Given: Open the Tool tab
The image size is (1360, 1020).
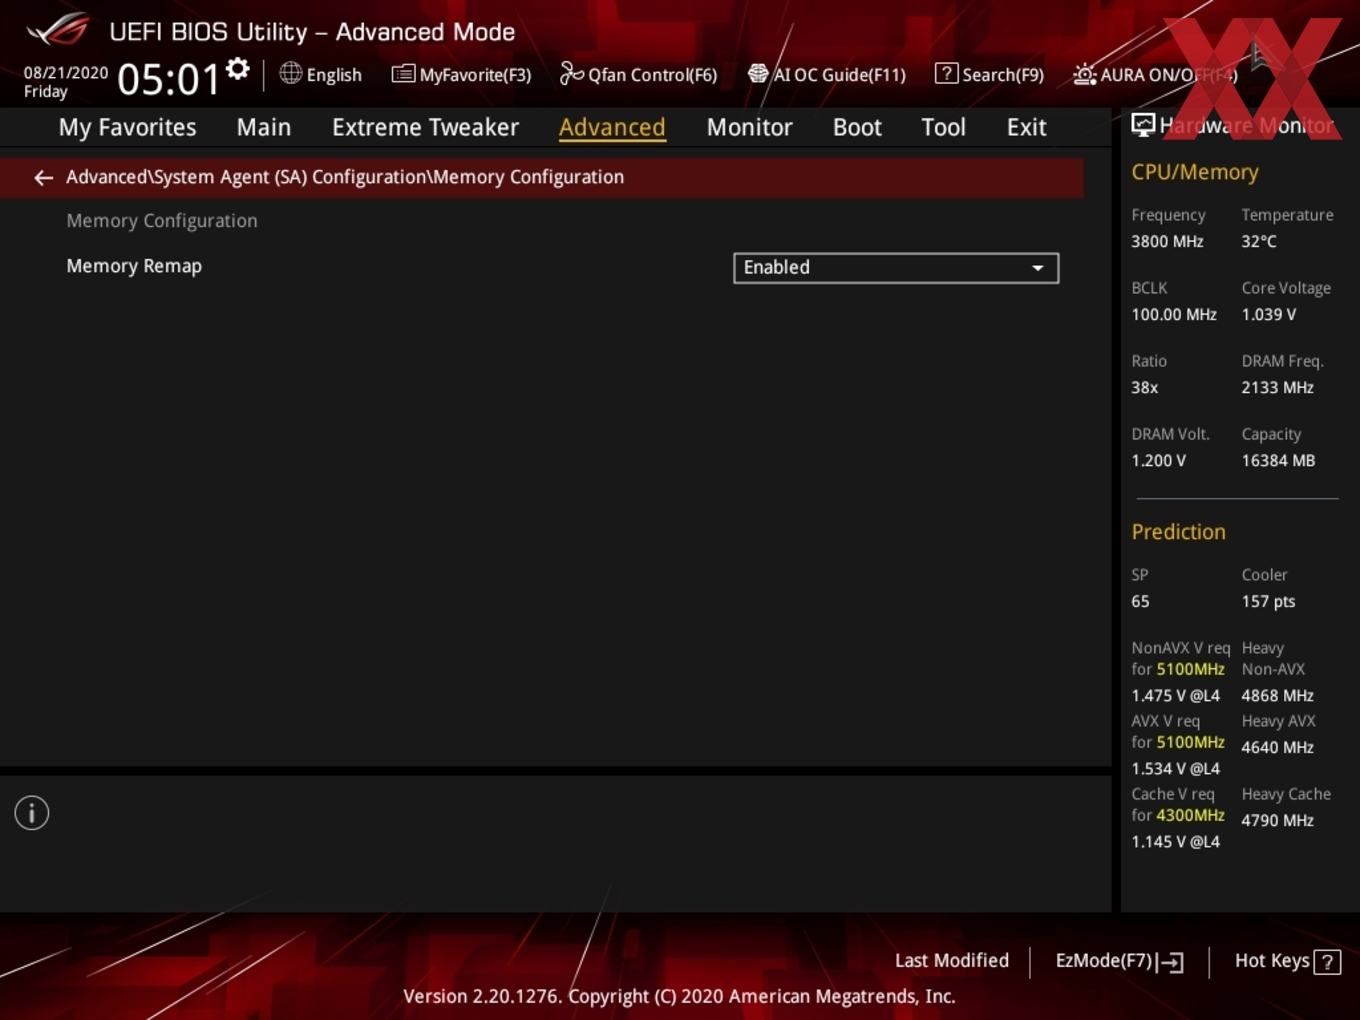Looking at the screenshot, I should click(944, 127).
